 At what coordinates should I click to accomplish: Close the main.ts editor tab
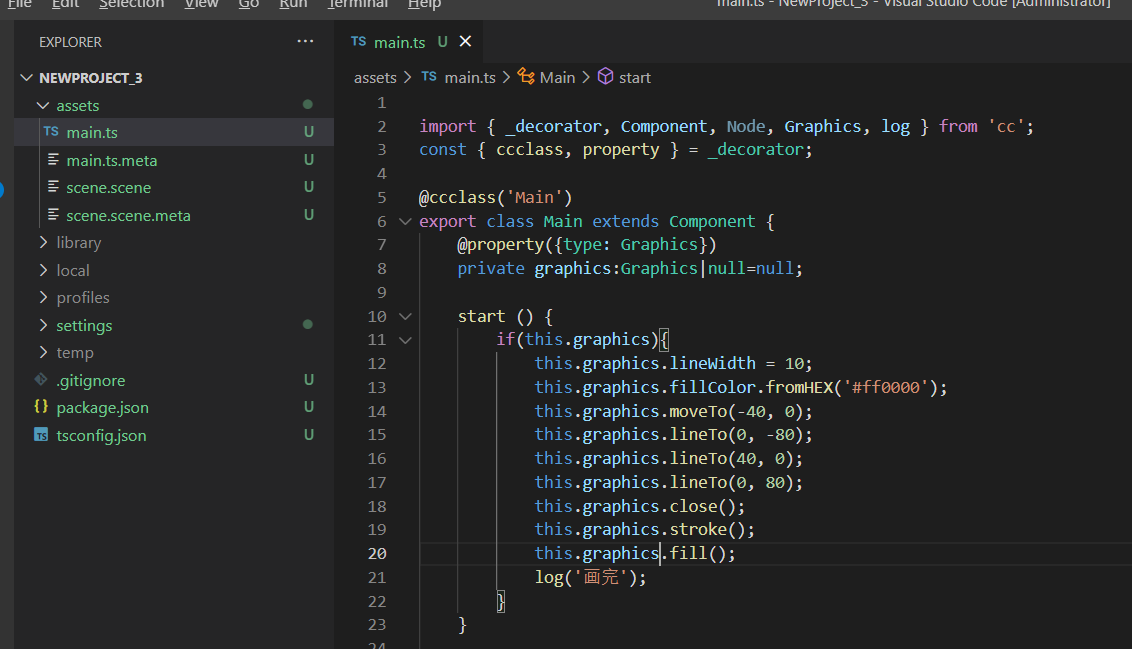point(465,42)
